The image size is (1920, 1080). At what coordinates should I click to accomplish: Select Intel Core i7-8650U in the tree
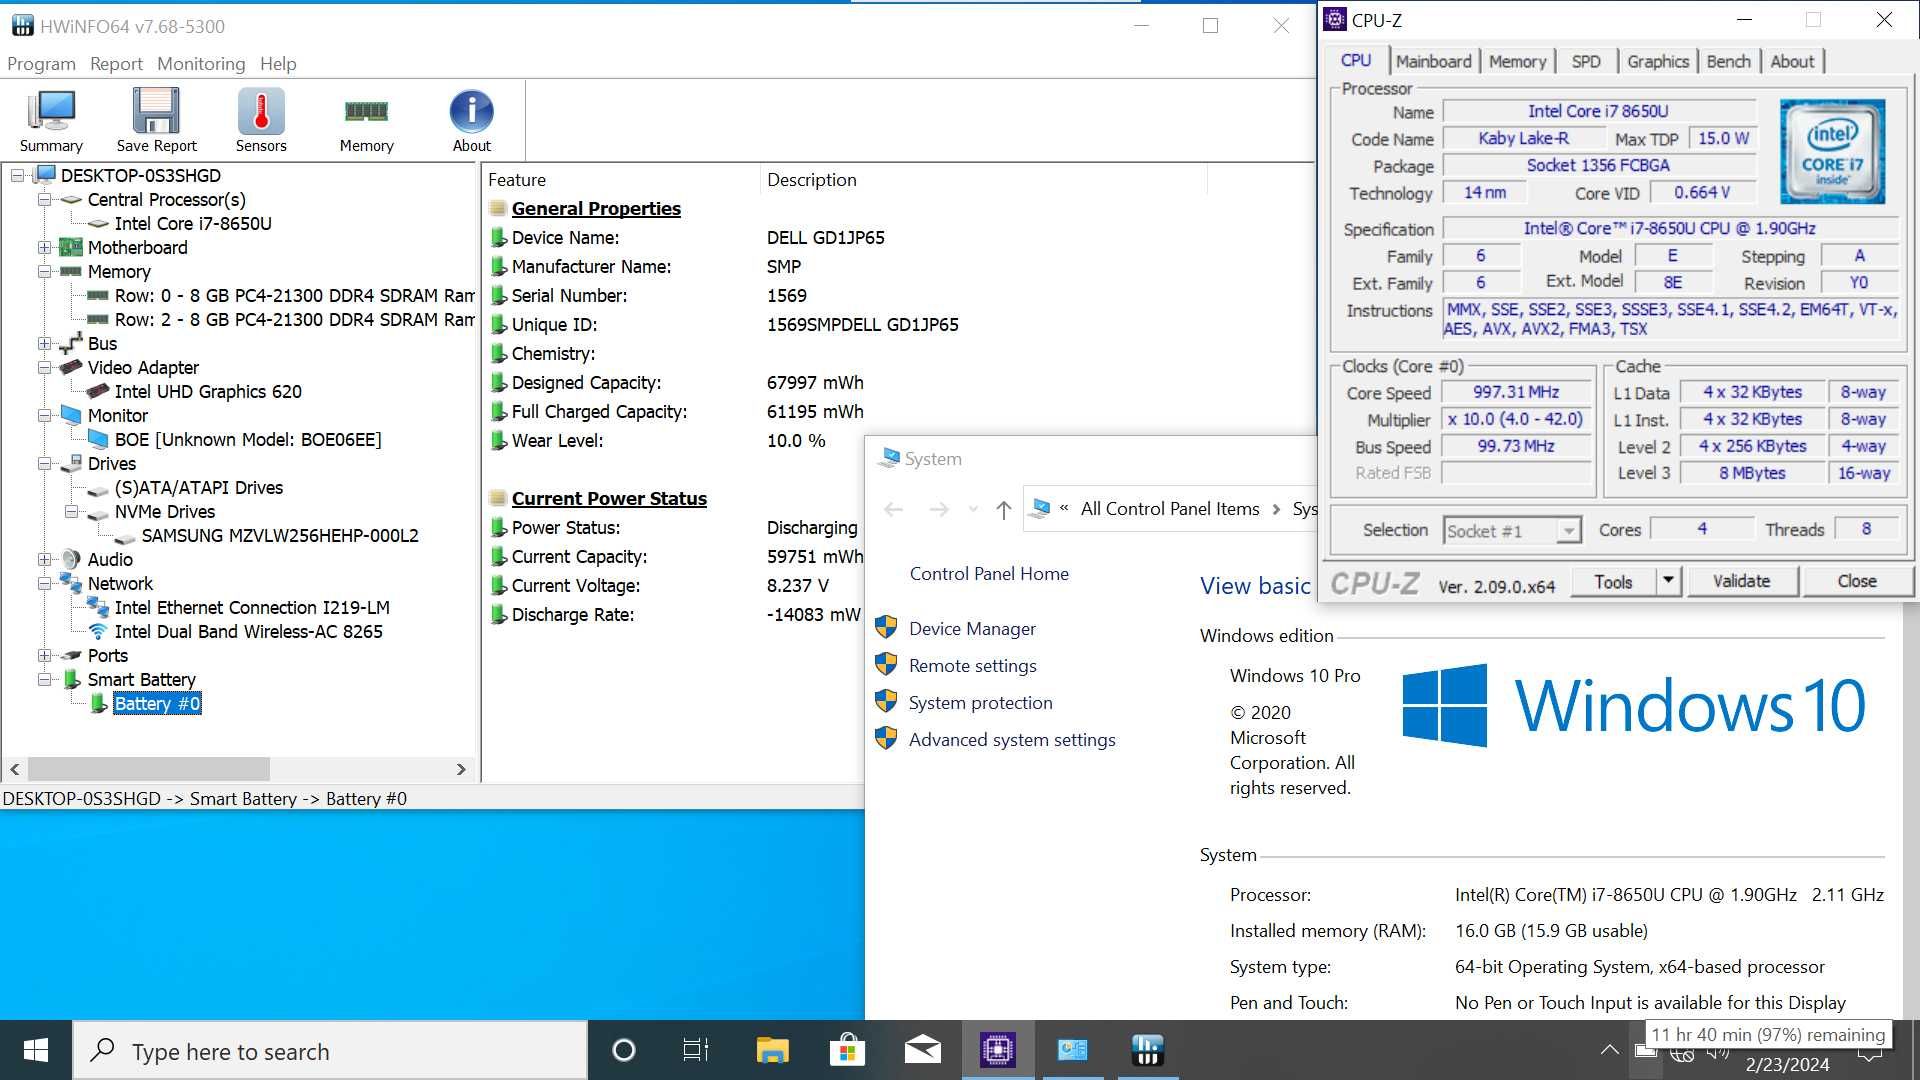click(193, 224)
